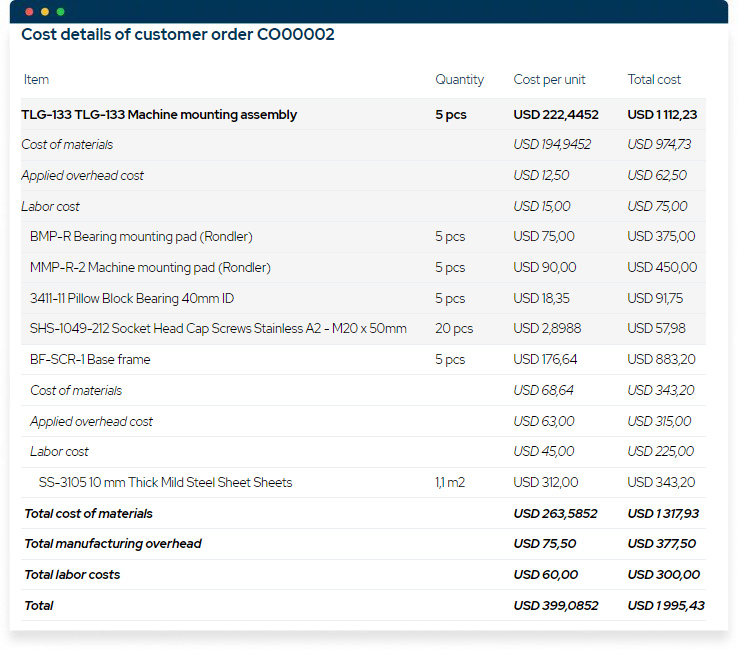The image size is (738, 650).
Task: Click unit cost 'USD 312,00'
Action: click(545, 482)
